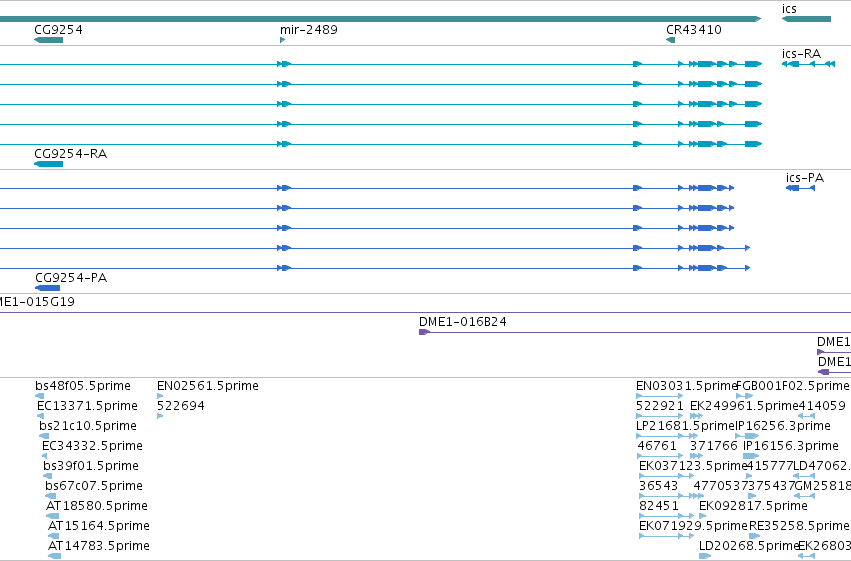The image size is (851, 561).
Task: Select the AT14783.5prime EST label
Action: point(99,546)
